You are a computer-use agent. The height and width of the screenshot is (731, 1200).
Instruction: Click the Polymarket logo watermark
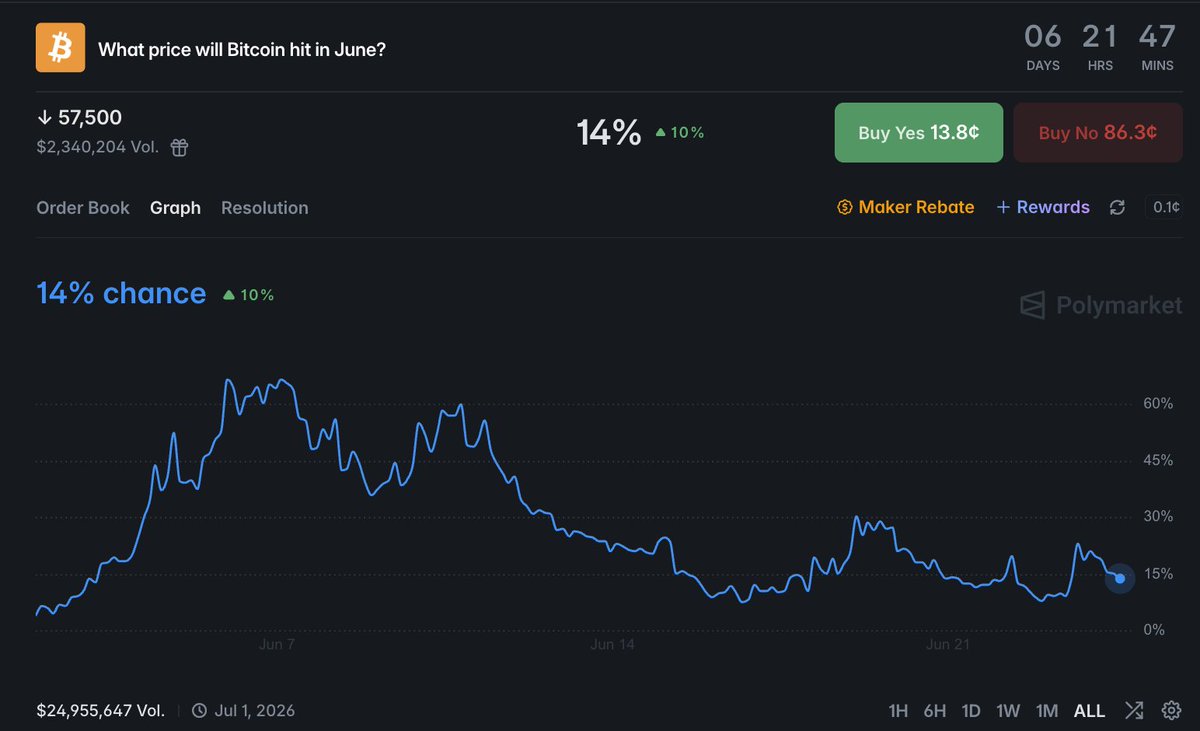1101,305
